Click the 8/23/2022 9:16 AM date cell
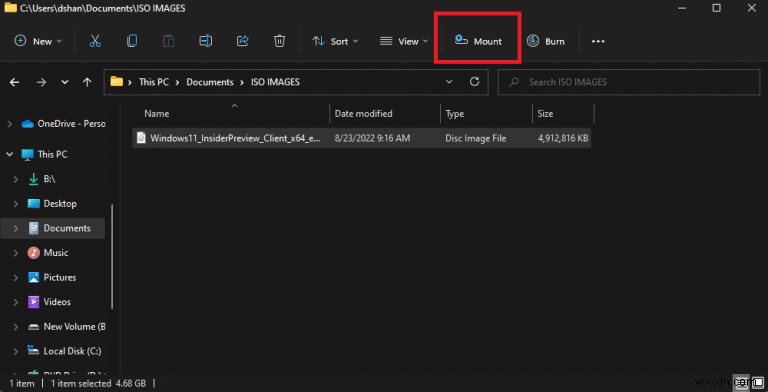Screen dimensions: 768x392 (372, 138)
